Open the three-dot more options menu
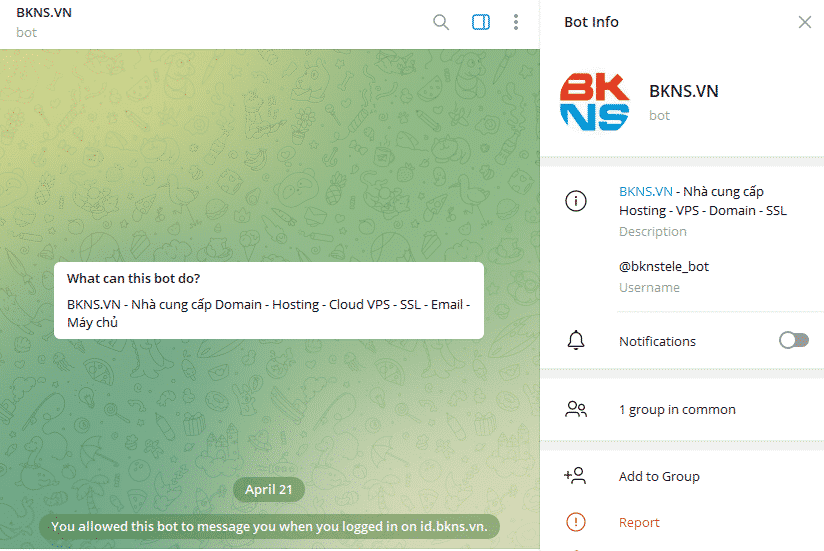Viewport: 824px width, 551px height. 516,22
